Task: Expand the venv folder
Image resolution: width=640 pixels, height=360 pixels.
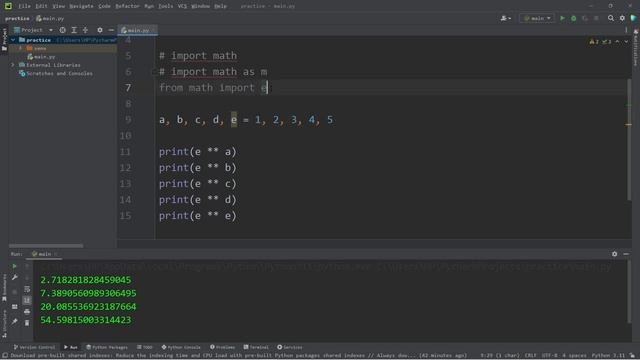Action: [20, 48]
